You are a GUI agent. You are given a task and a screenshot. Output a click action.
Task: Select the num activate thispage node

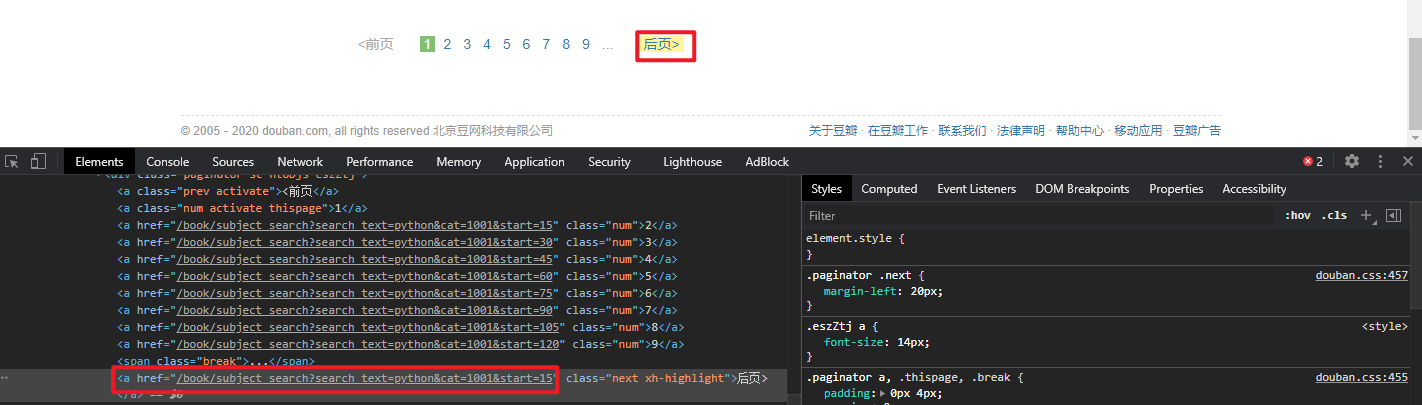[243, 208]
